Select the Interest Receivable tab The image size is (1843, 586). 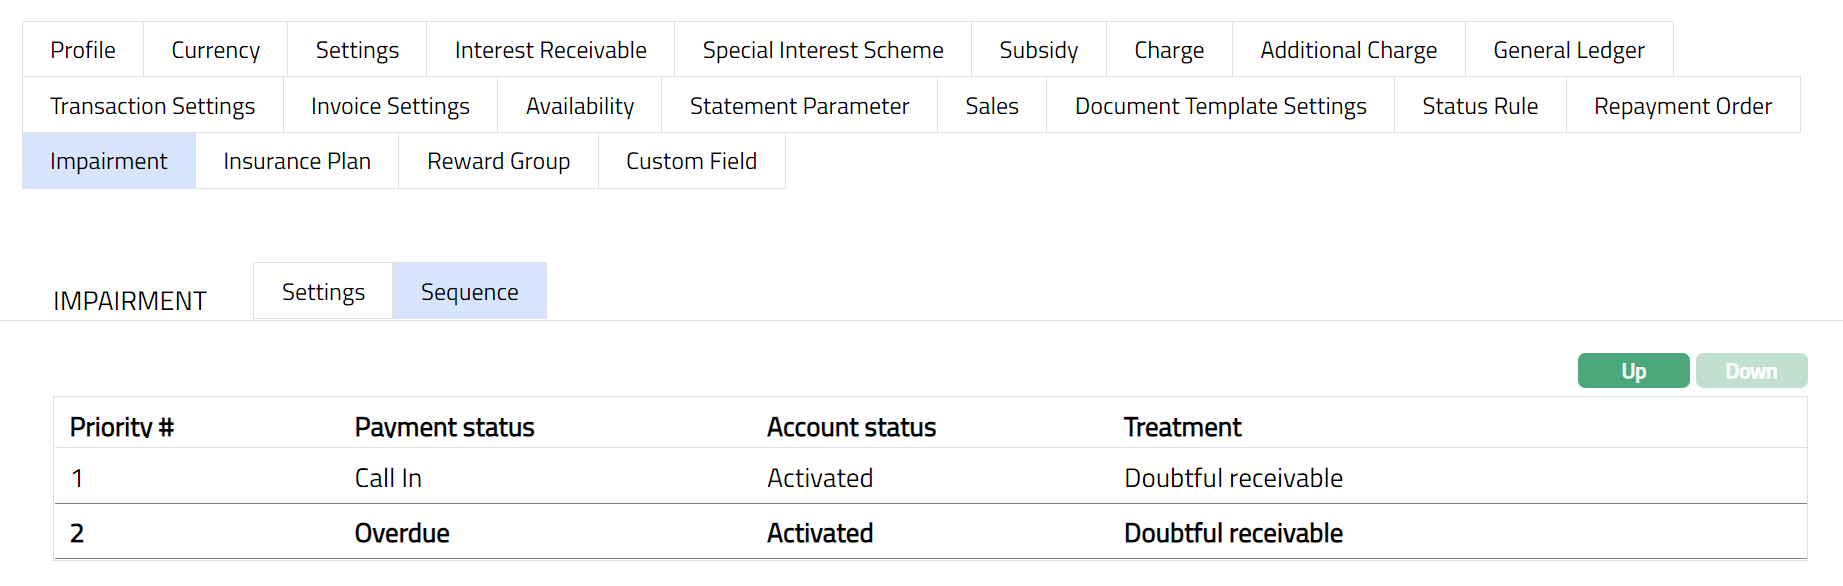point(550,50)
